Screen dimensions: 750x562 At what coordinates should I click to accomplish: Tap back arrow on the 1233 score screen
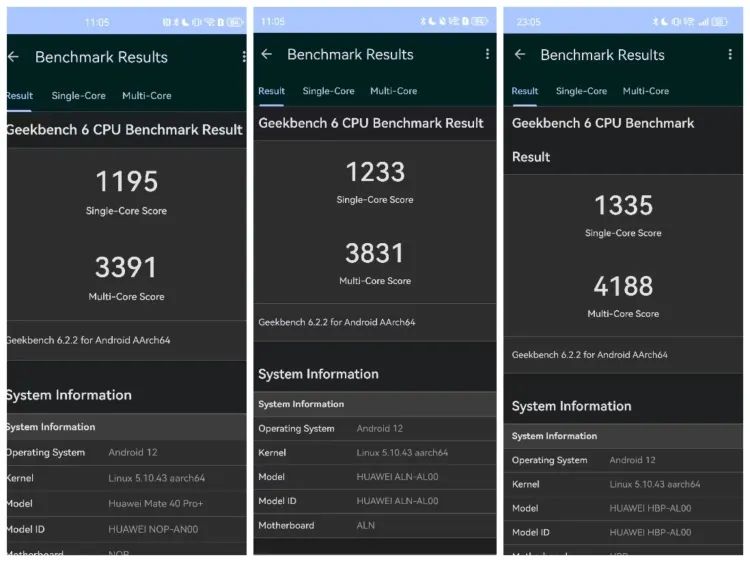[266, 54]
